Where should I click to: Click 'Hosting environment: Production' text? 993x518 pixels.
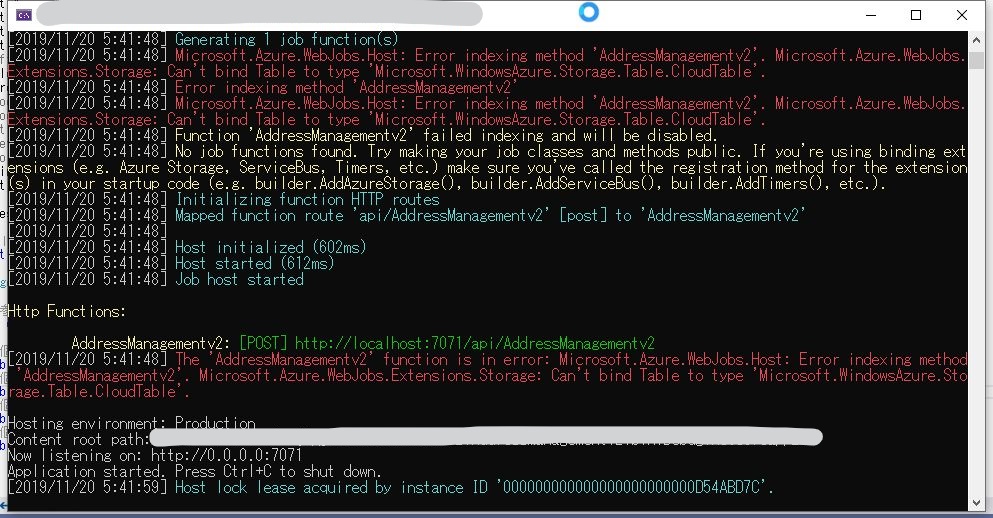click(x=132, y=423)
